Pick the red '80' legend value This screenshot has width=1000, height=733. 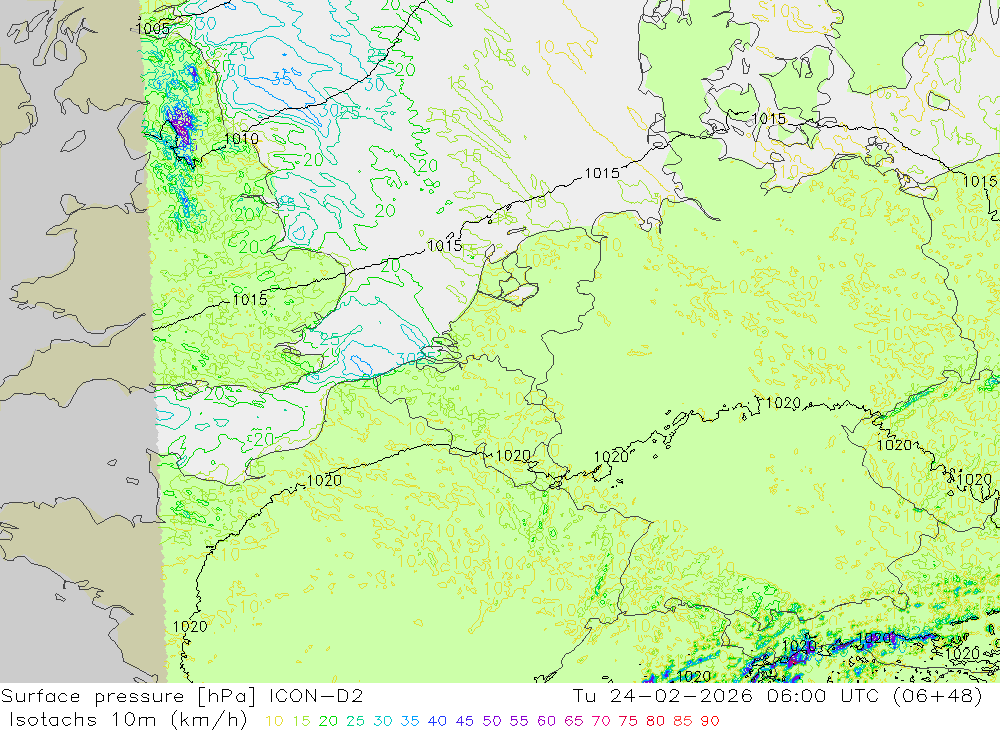click(655, 721)
